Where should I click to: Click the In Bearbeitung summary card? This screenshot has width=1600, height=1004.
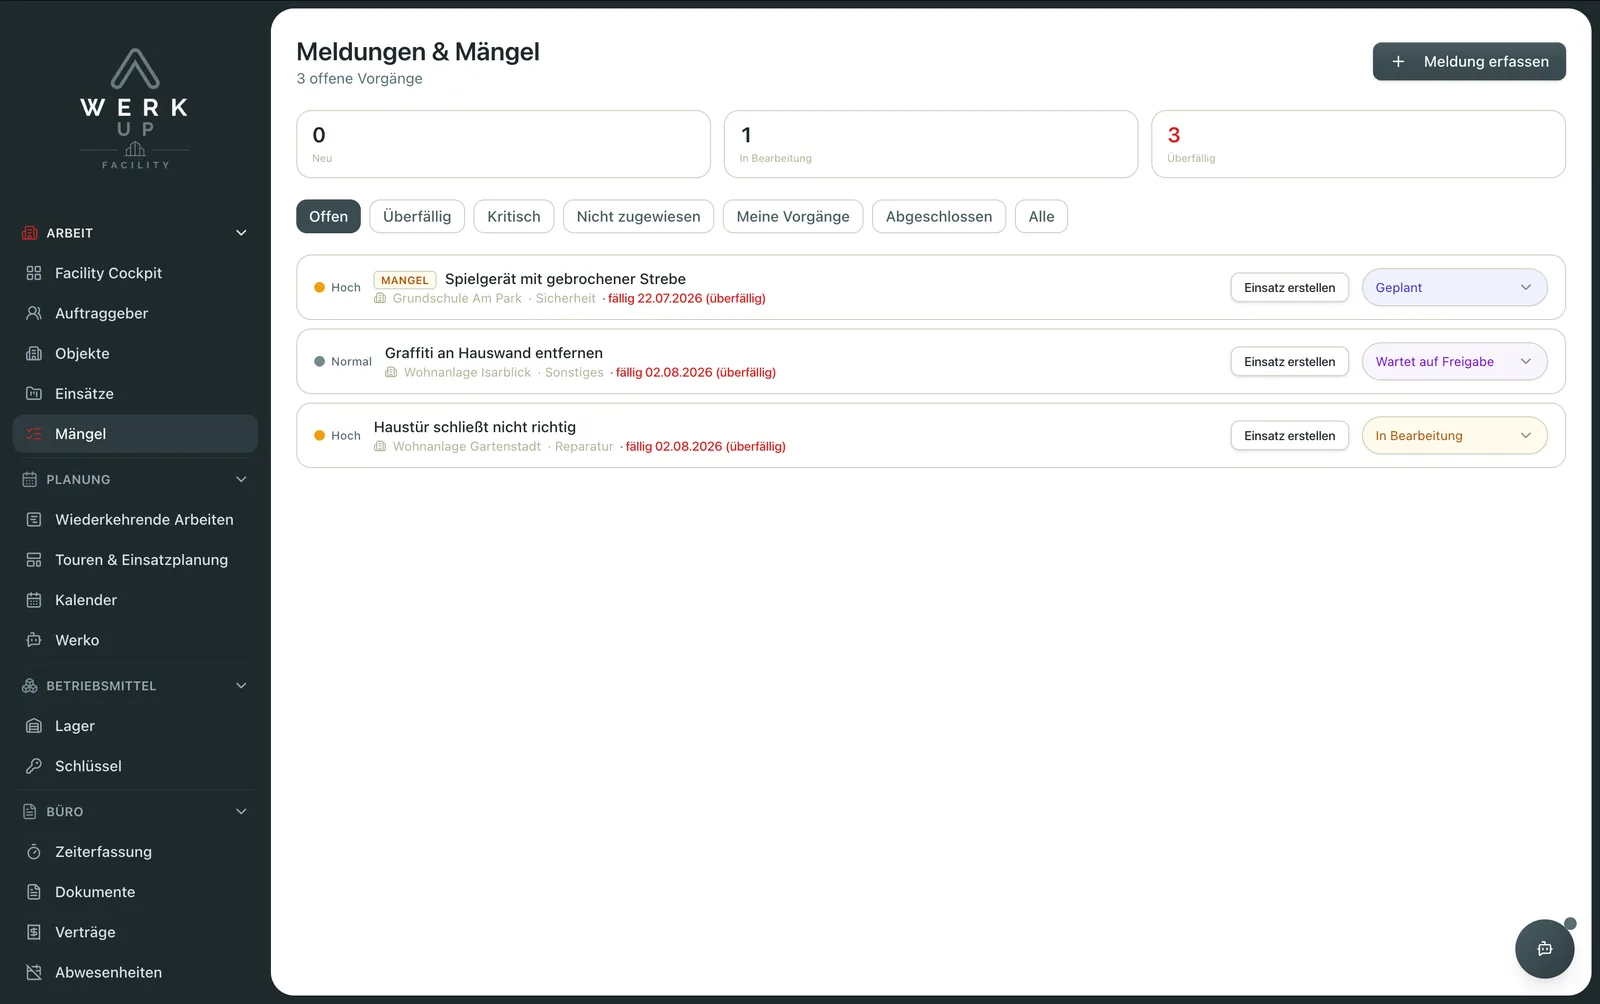(x=930, y=144)
